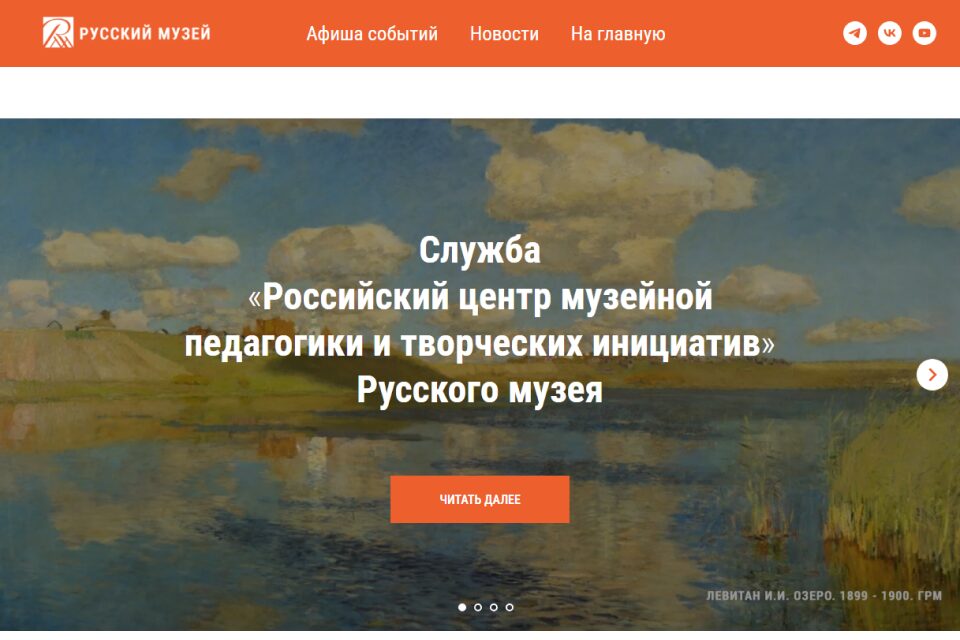Click the word 'Служба' in the heading

(x=479, y=250)
